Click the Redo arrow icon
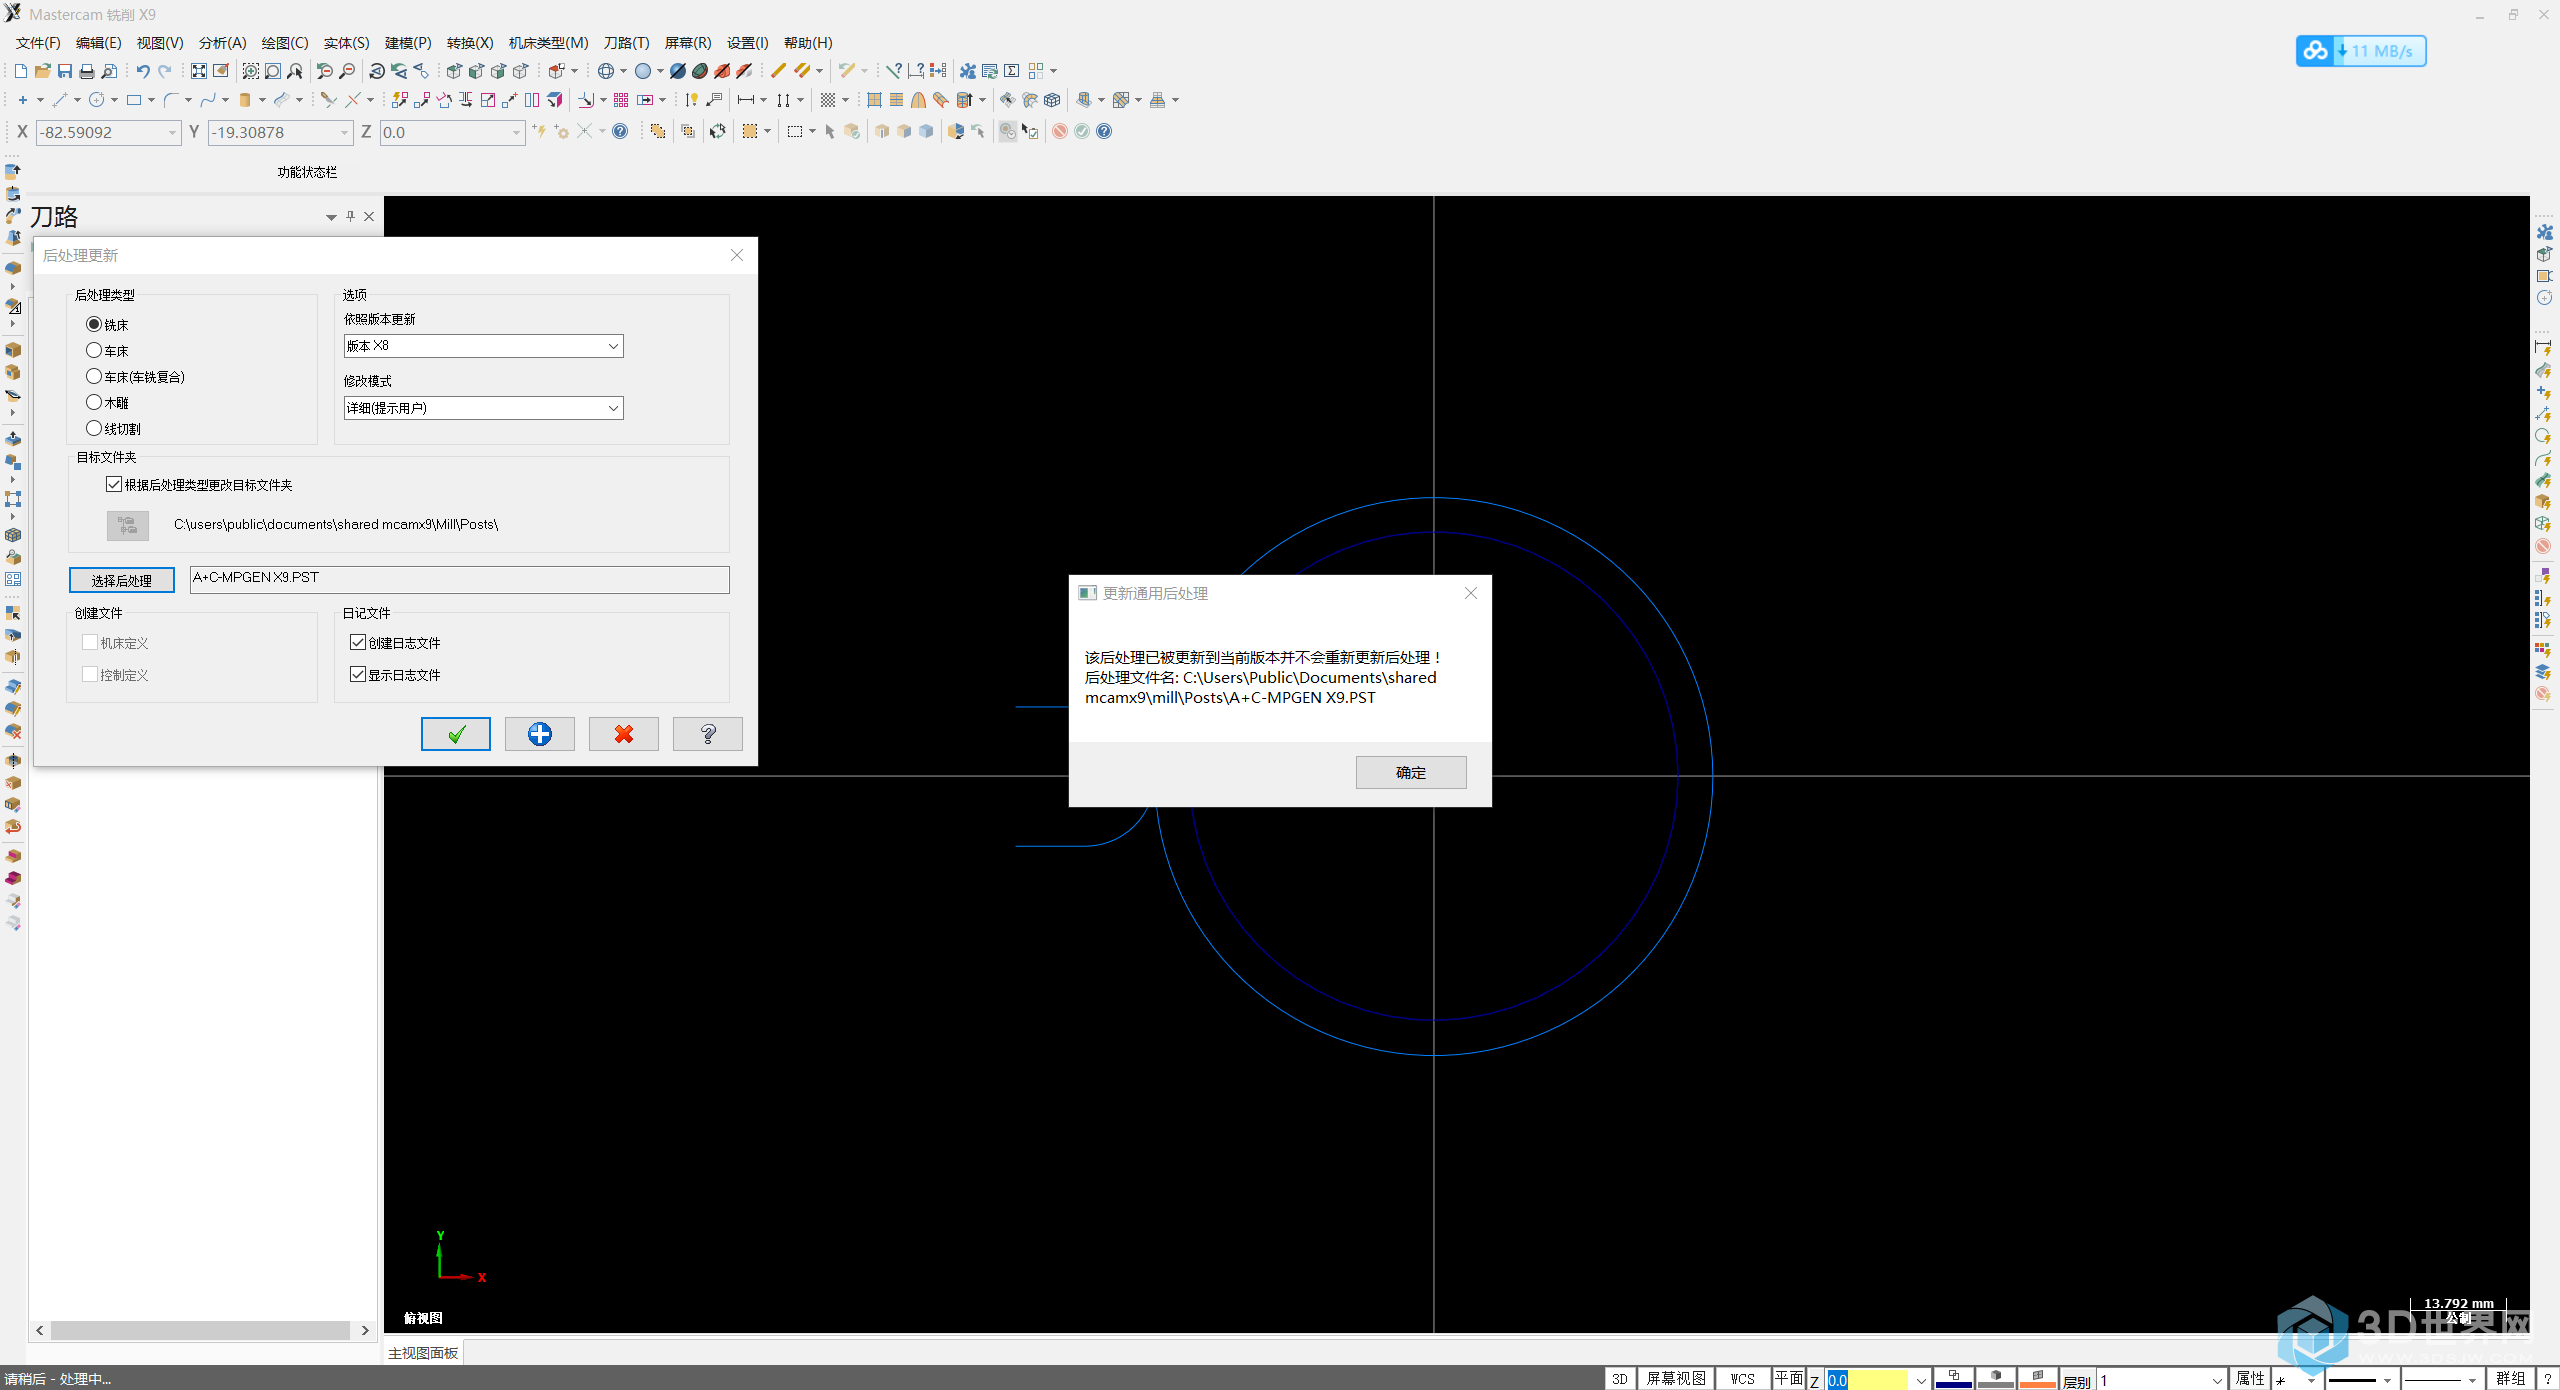Viewport: 2560px width, 1390px height. tap(165, 71)
